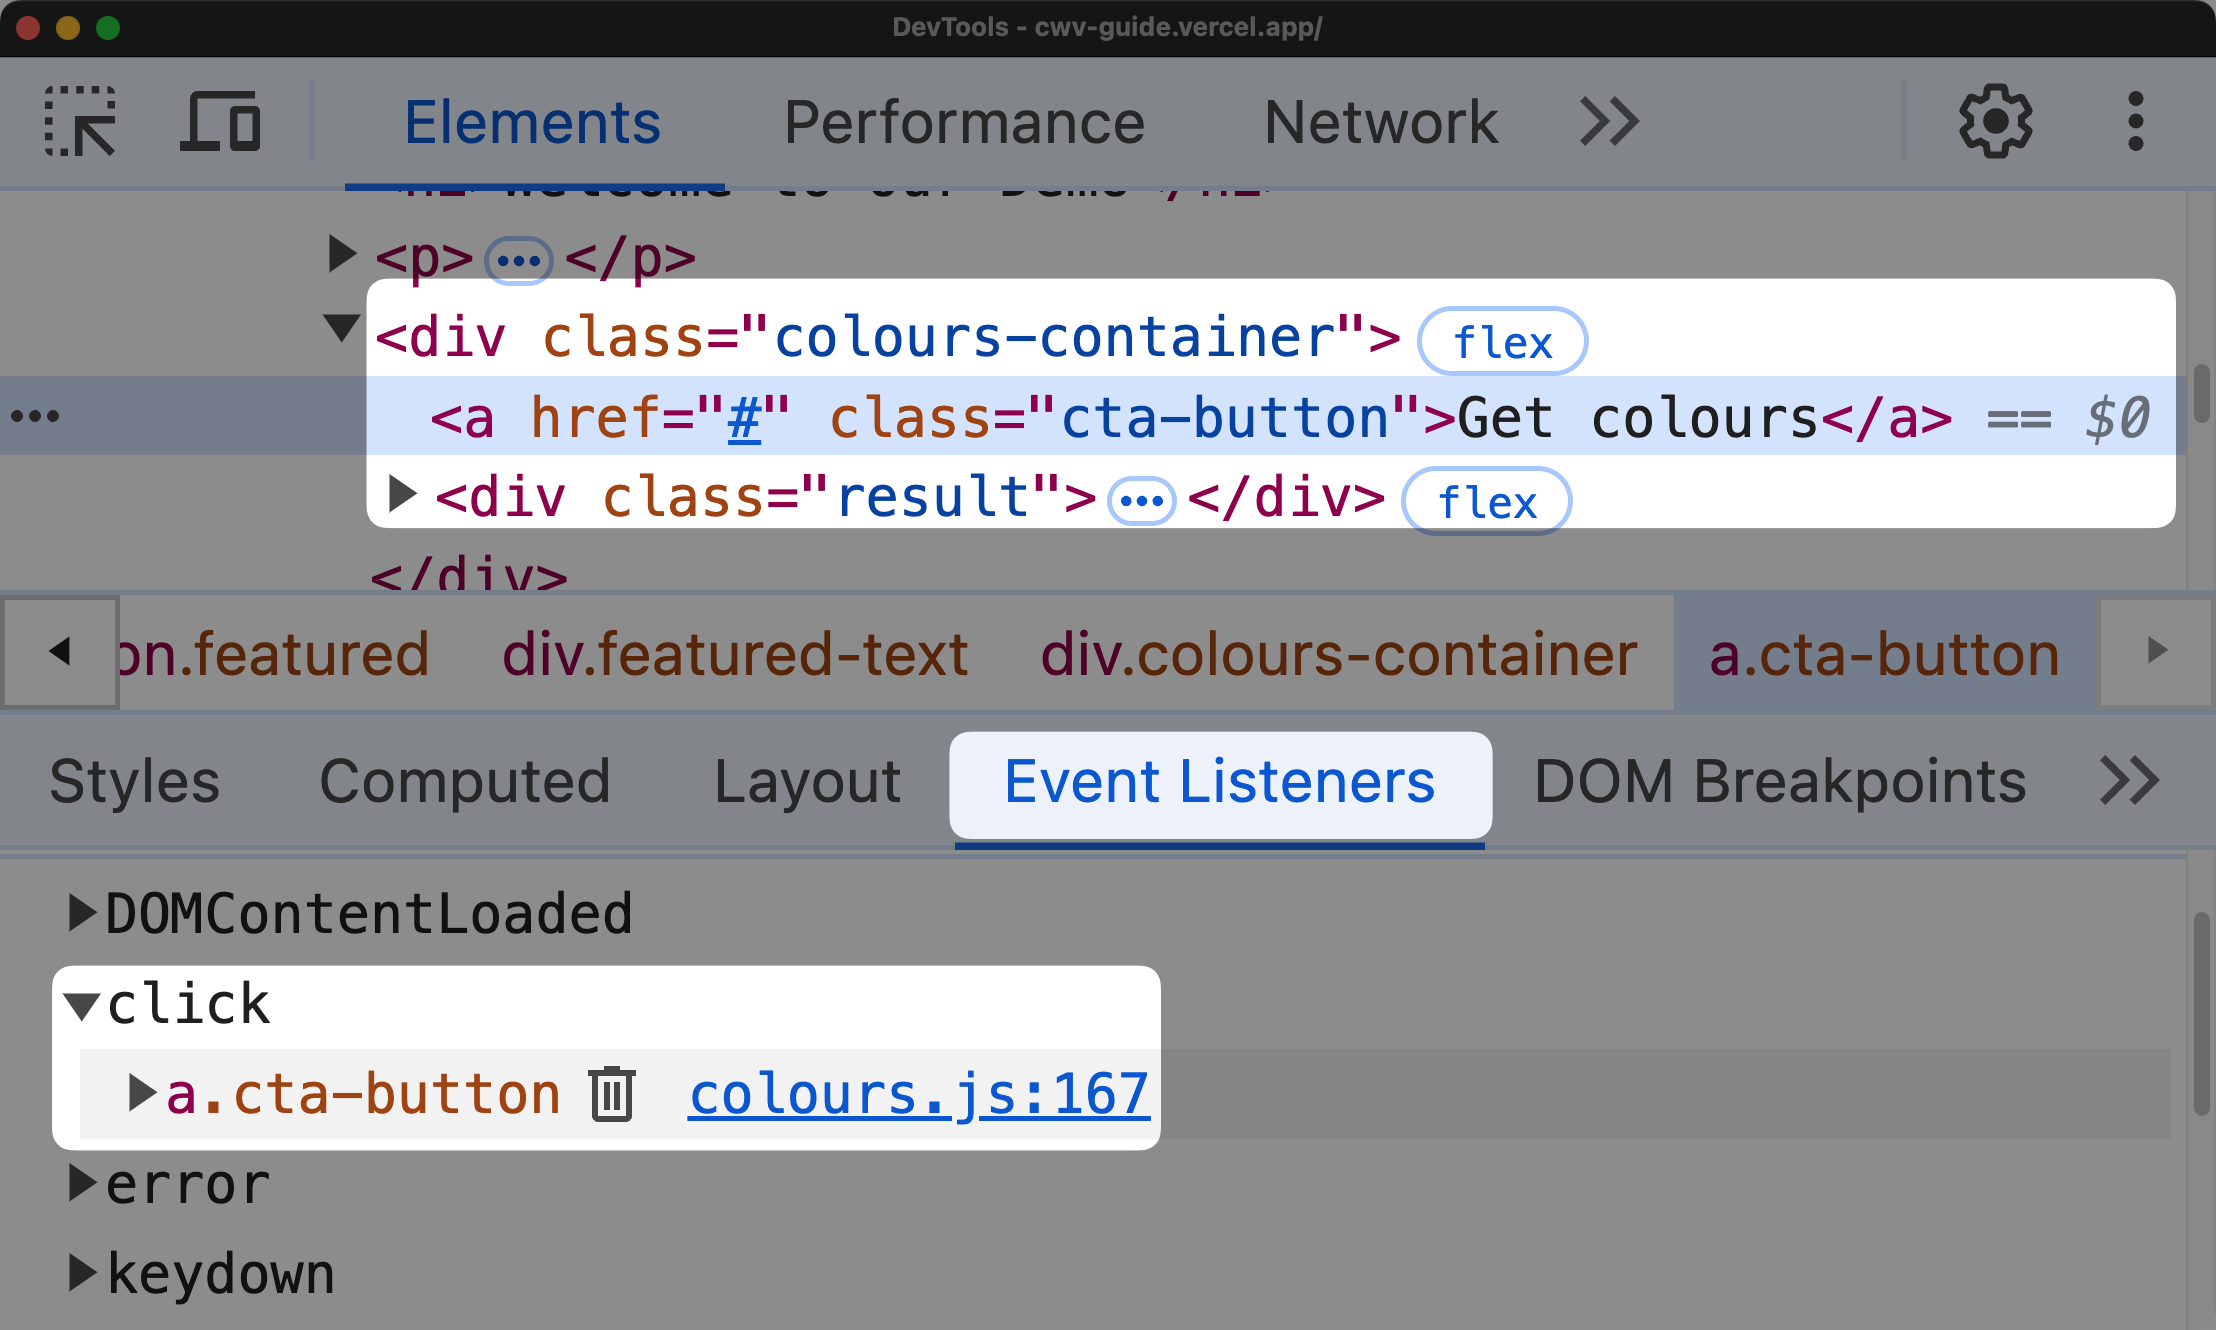Toggle flex badge on colours-container div
This screenshot has width=2216, height=1330.
(x=1504, y=337)
